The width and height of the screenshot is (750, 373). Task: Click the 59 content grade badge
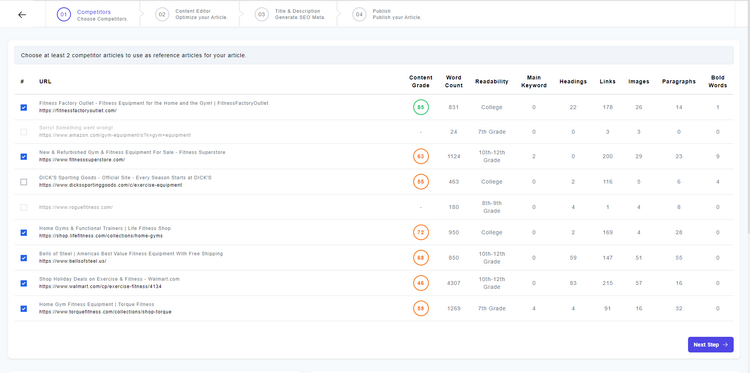point(421,308)
